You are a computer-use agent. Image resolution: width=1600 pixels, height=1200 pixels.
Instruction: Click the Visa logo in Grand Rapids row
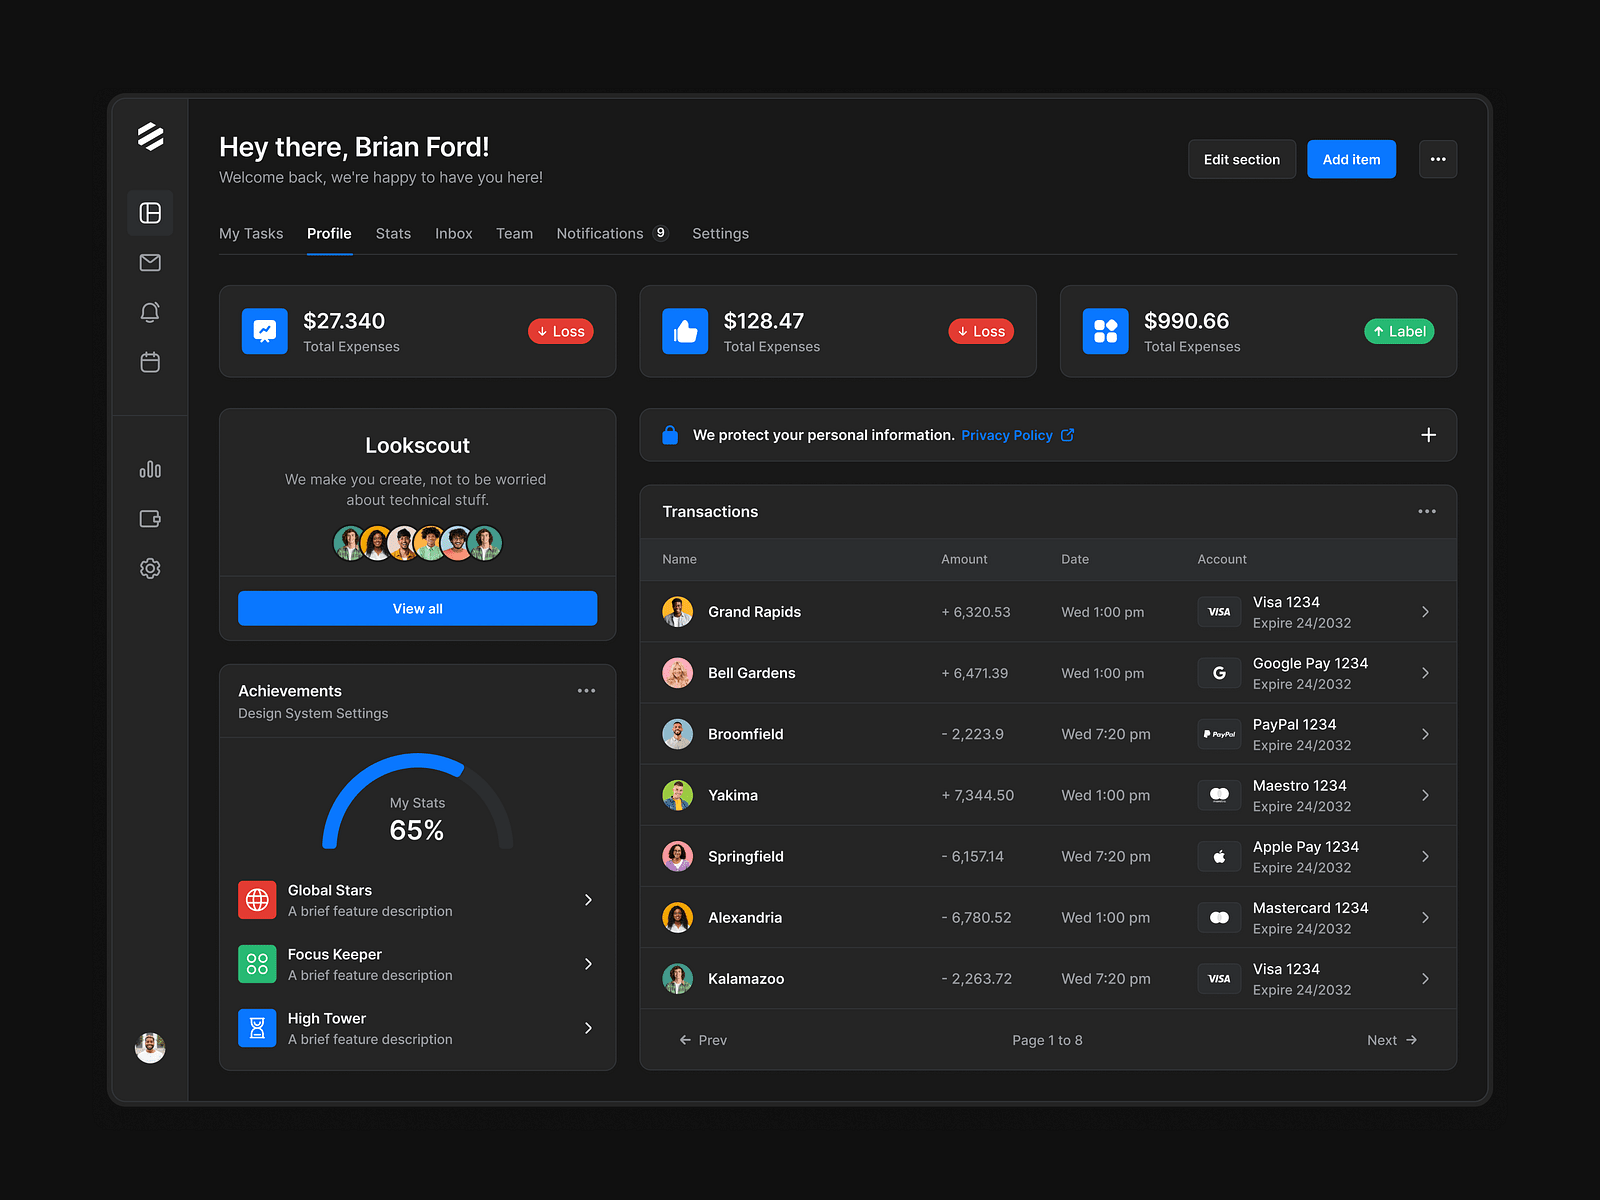pyautogui.click(x=1219, y=612)
